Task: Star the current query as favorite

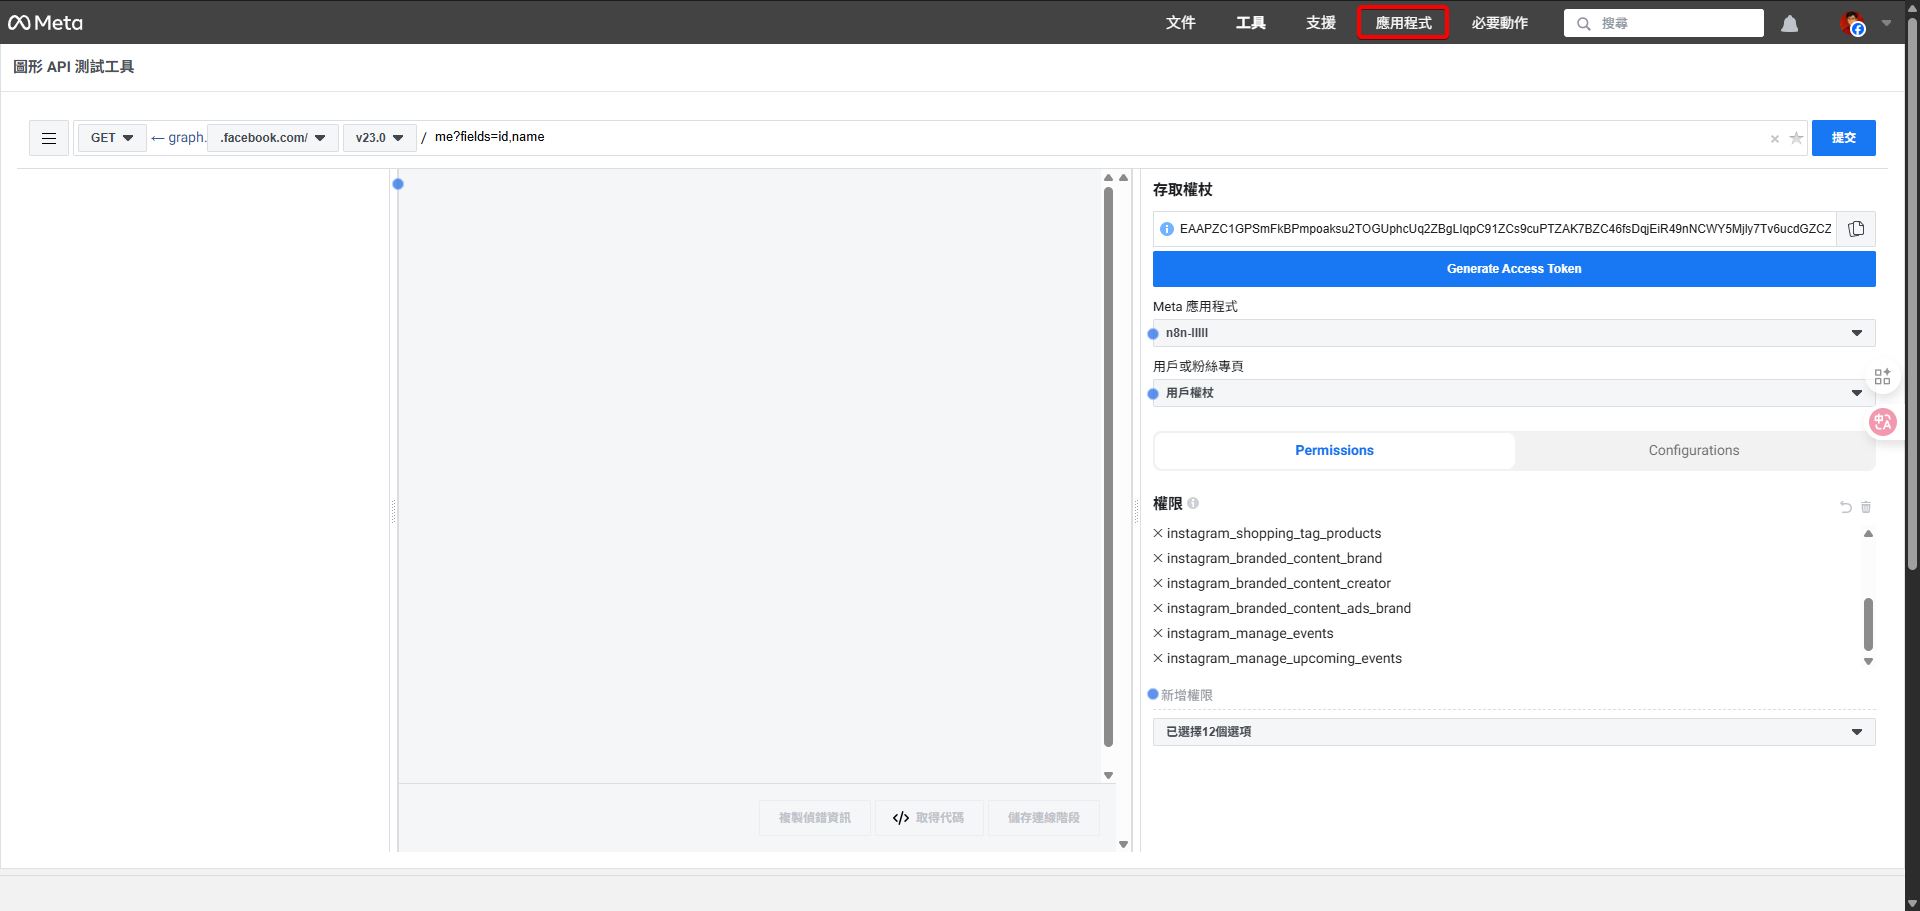Action: [1797, 139]
